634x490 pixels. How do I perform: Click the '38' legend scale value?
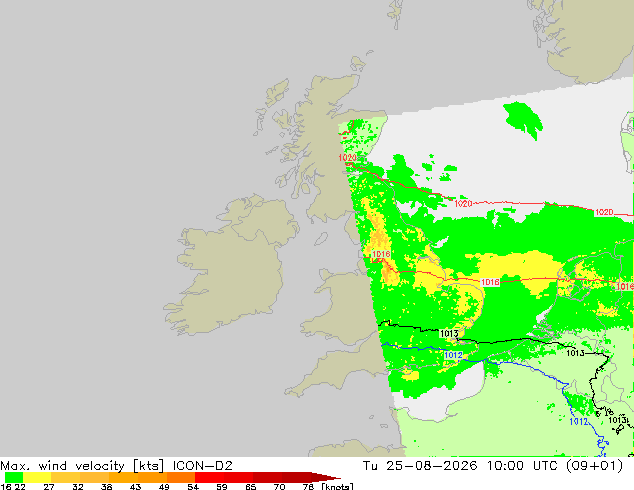pyautogui.click(x=106, y=486)
